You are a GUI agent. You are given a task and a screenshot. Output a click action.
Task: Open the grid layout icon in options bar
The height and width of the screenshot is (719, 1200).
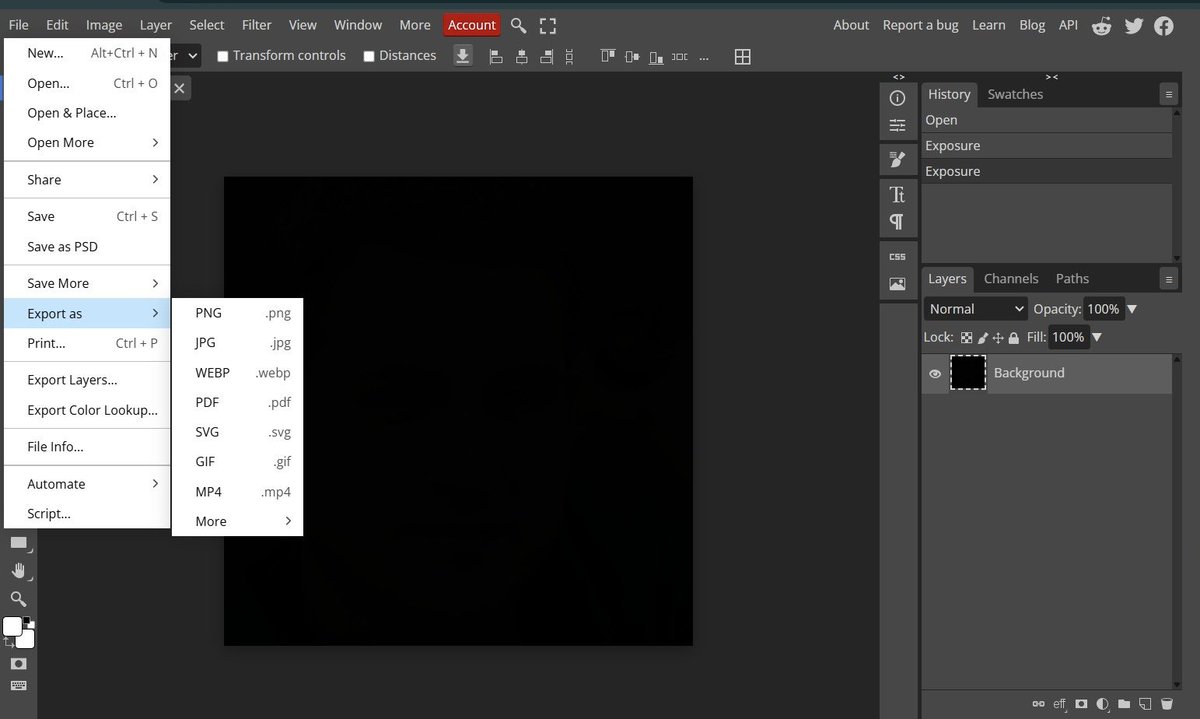tap(743, 57)
